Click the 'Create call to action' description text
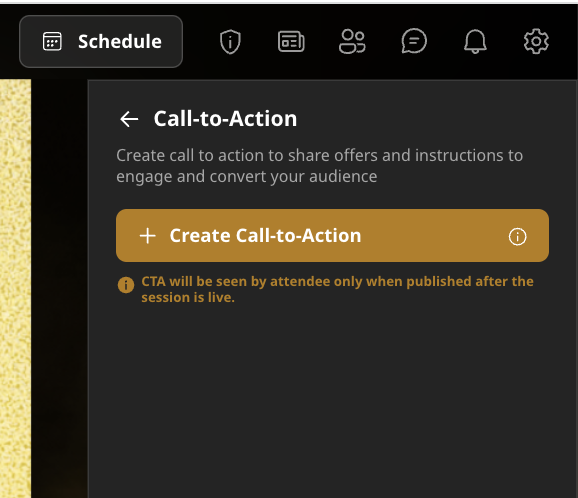The image size is (578, 498). click(x=319, y=166)
